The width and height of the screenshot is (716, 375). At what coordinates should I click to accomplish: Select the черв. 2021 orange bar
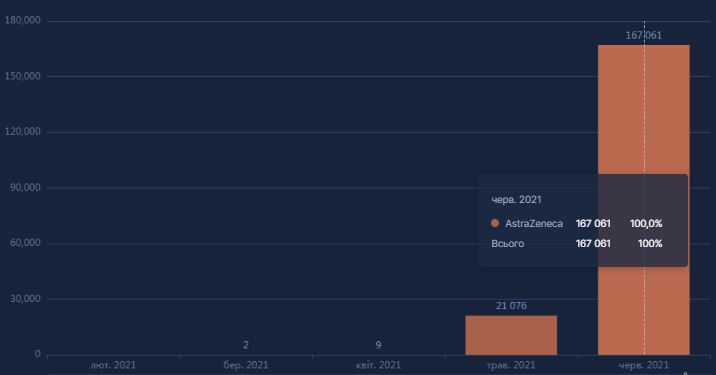click(643, 200)
